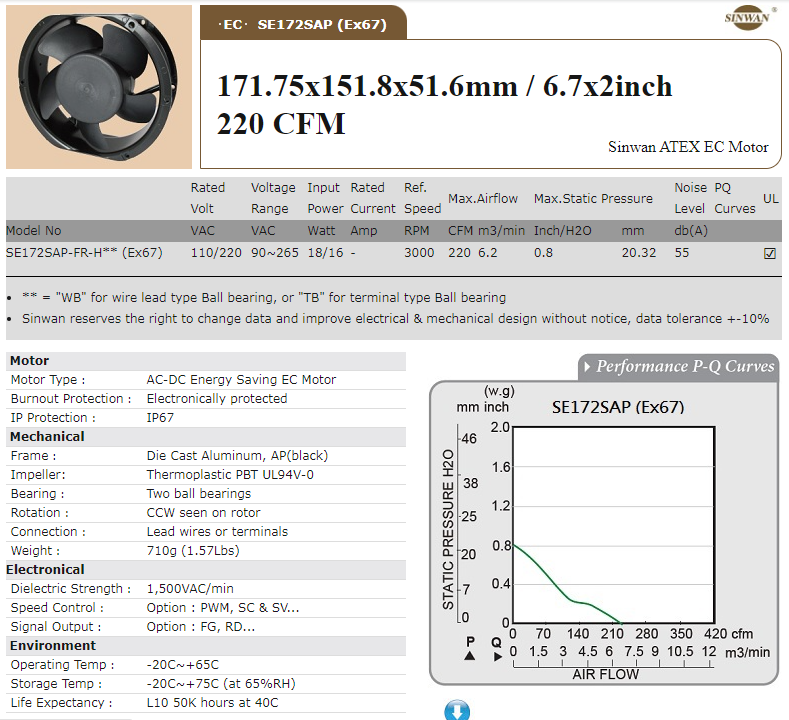The width and height of the screenshot is (789, 720).
Task: Click the Environment section header
Action: pyautogui.click(x=53, y=646)
